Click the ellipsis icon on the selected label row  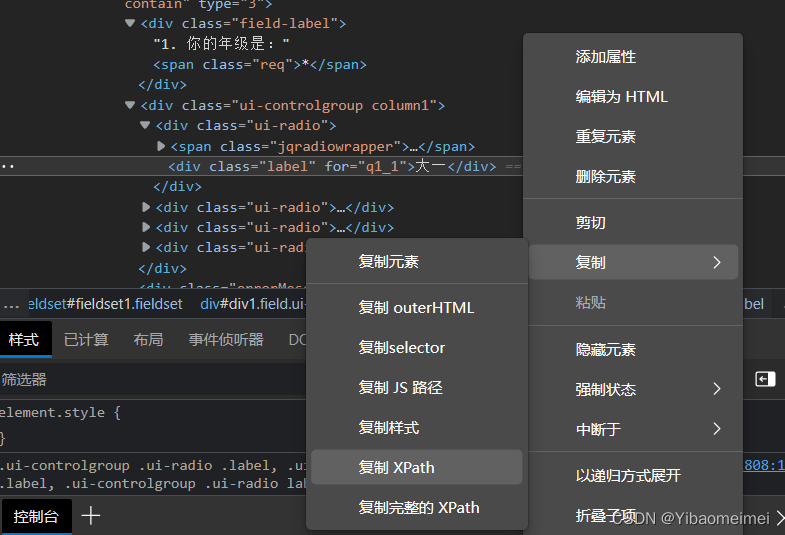[x=8, y=166]
